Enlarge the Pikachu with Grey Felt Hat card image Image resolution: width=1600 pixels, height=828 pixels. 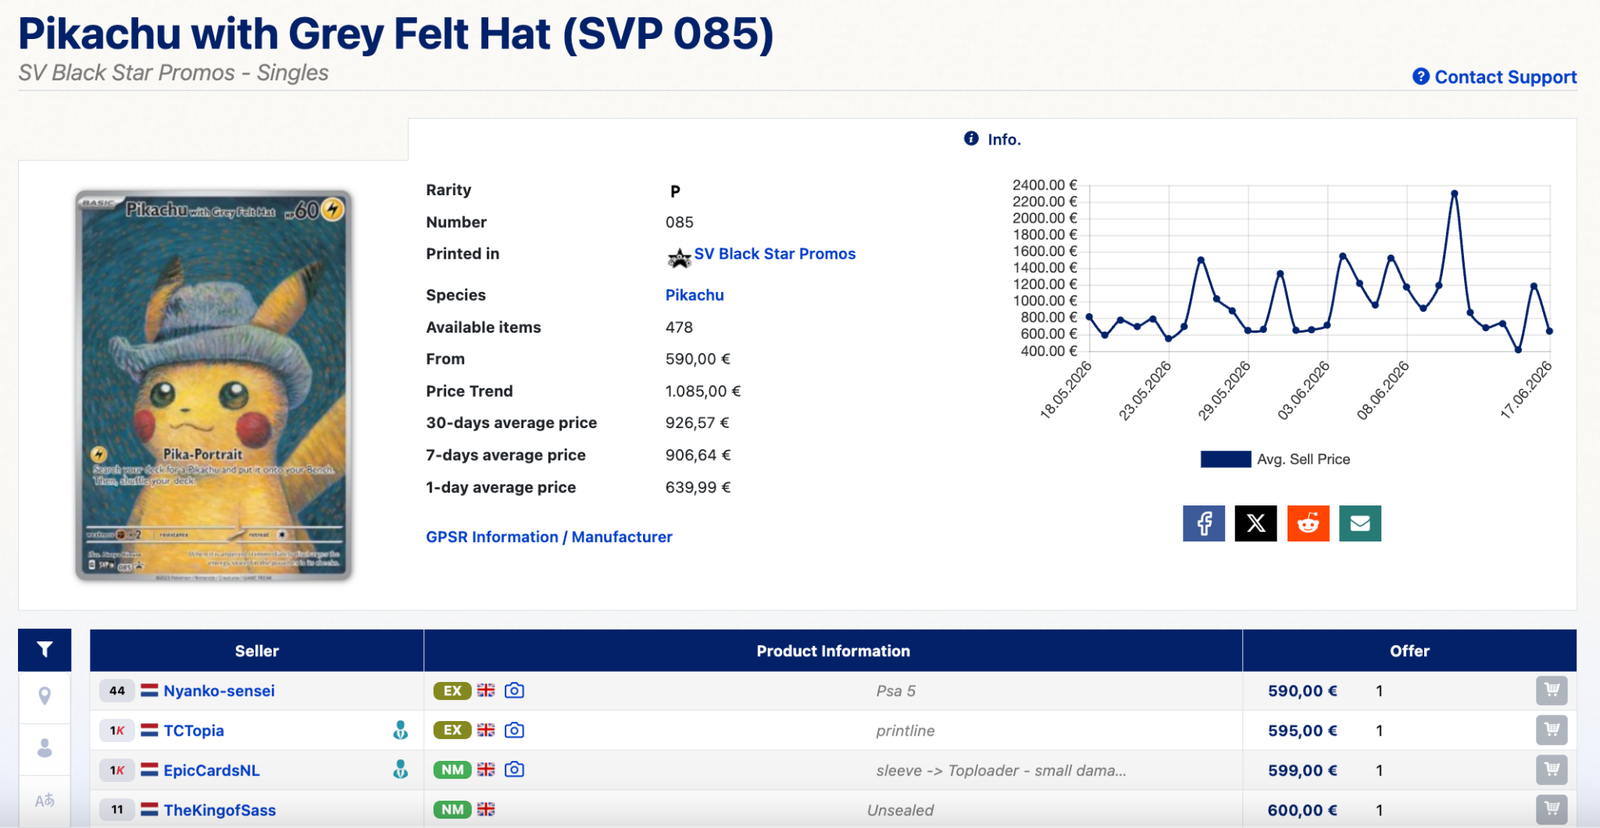[214, 385]
